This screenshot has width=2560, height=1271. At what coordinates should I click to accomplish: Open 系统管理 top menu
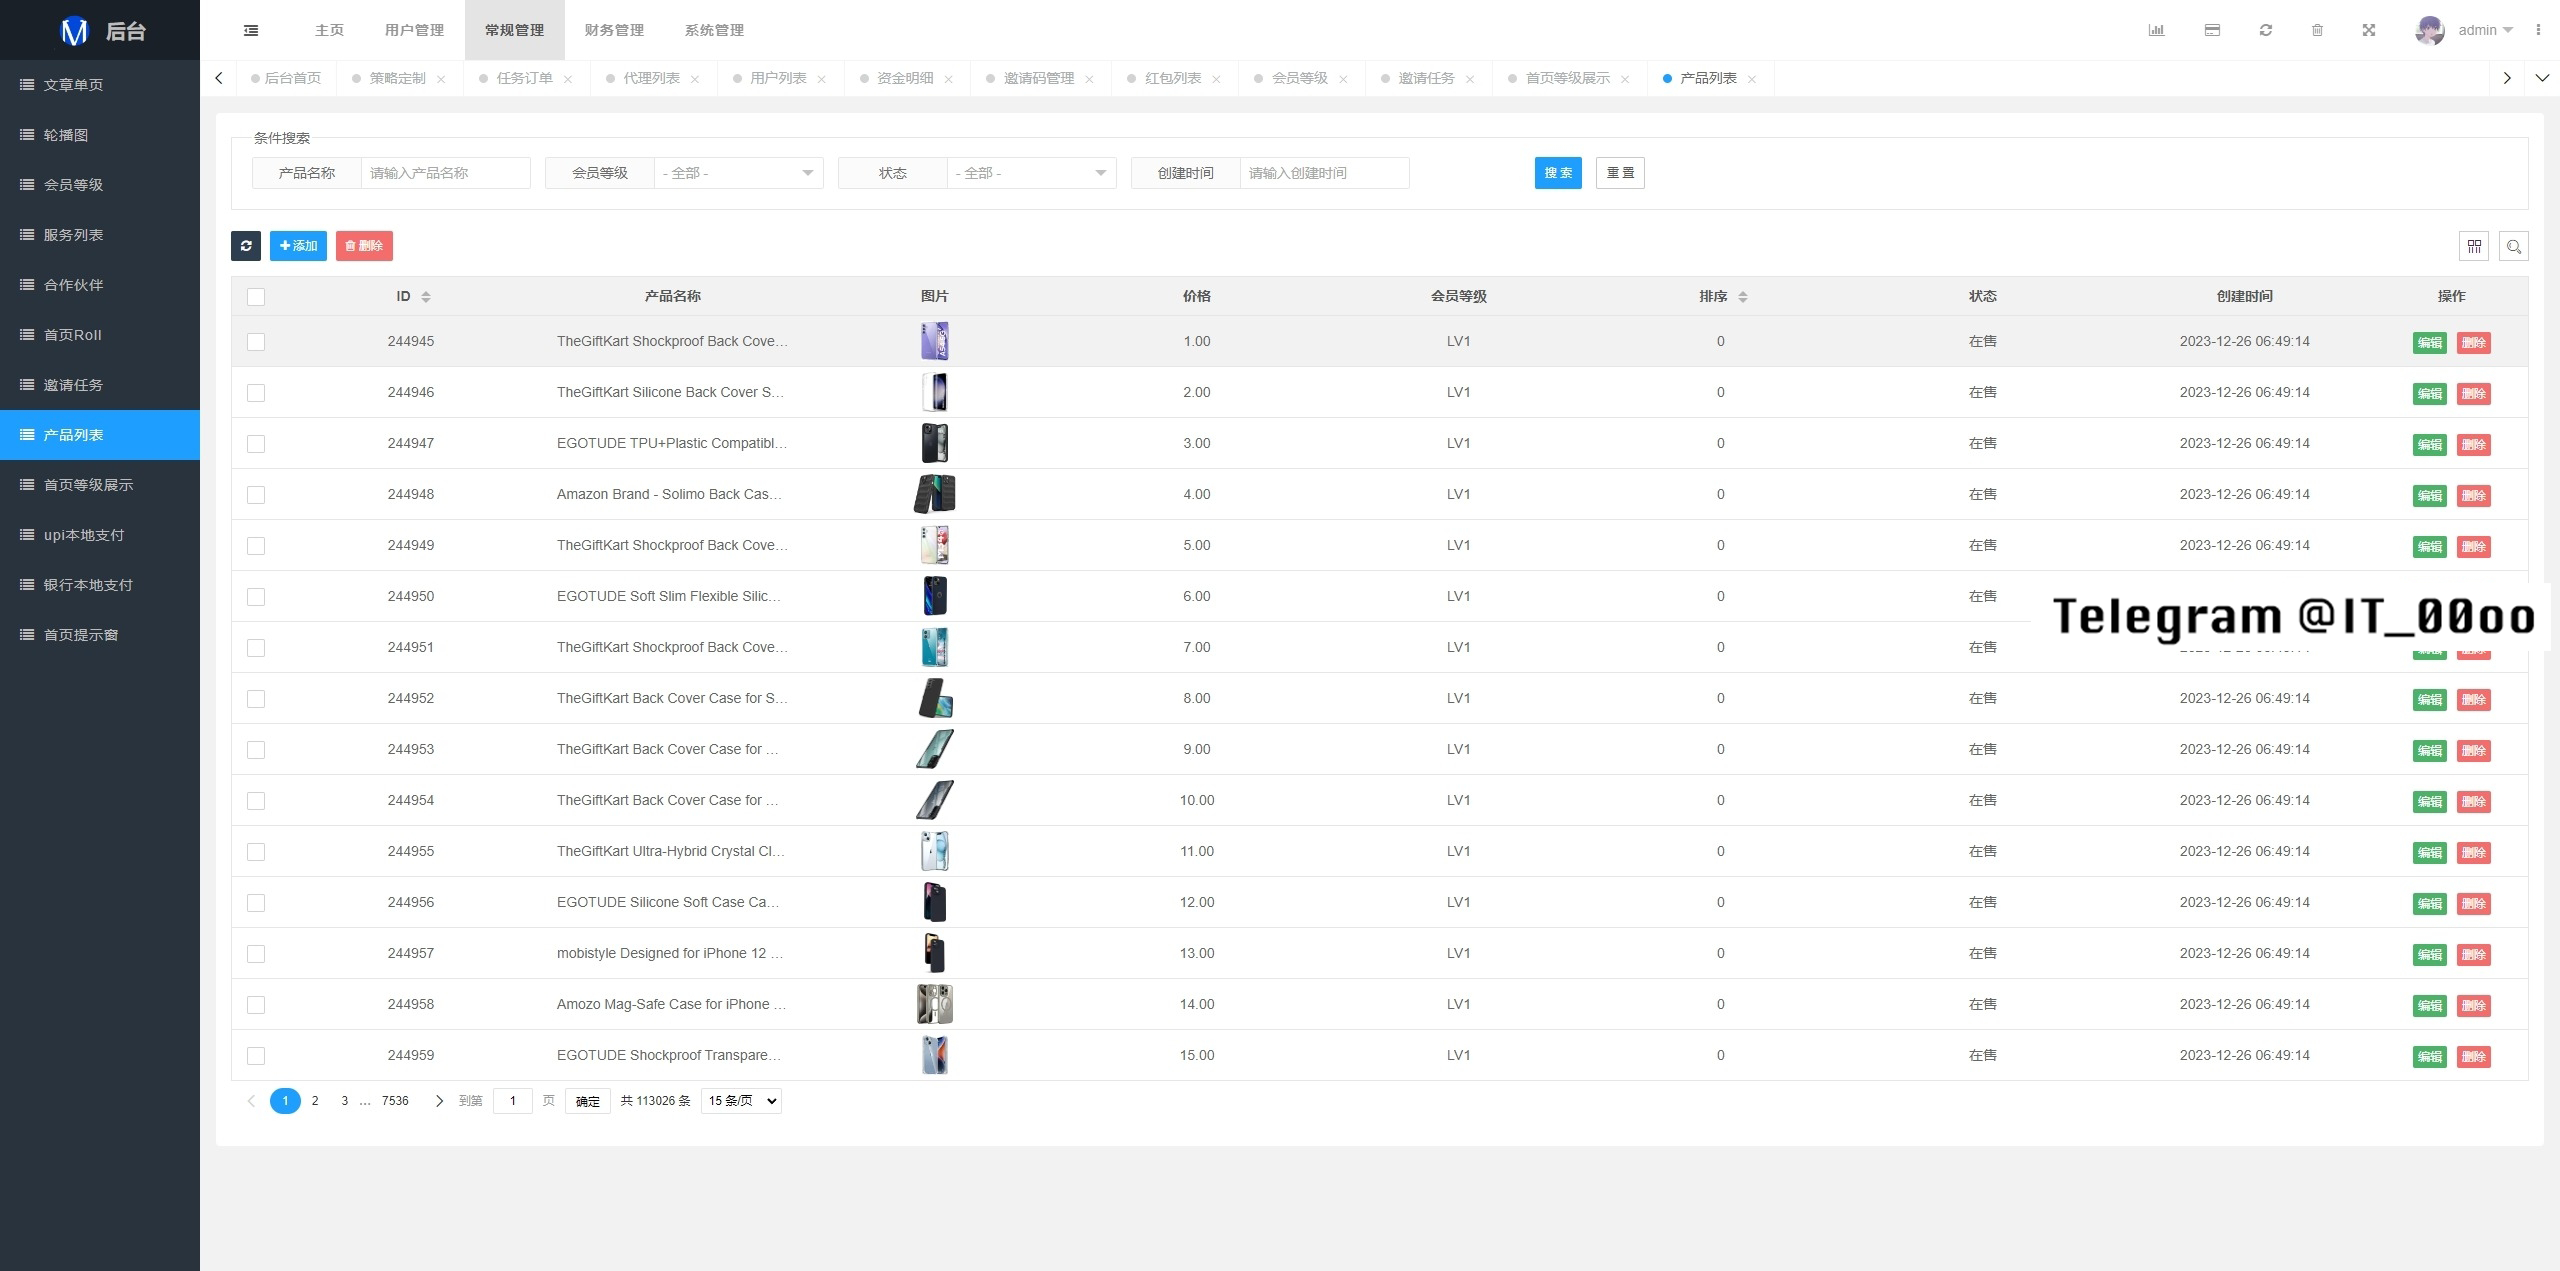click(x=715, y=30)
